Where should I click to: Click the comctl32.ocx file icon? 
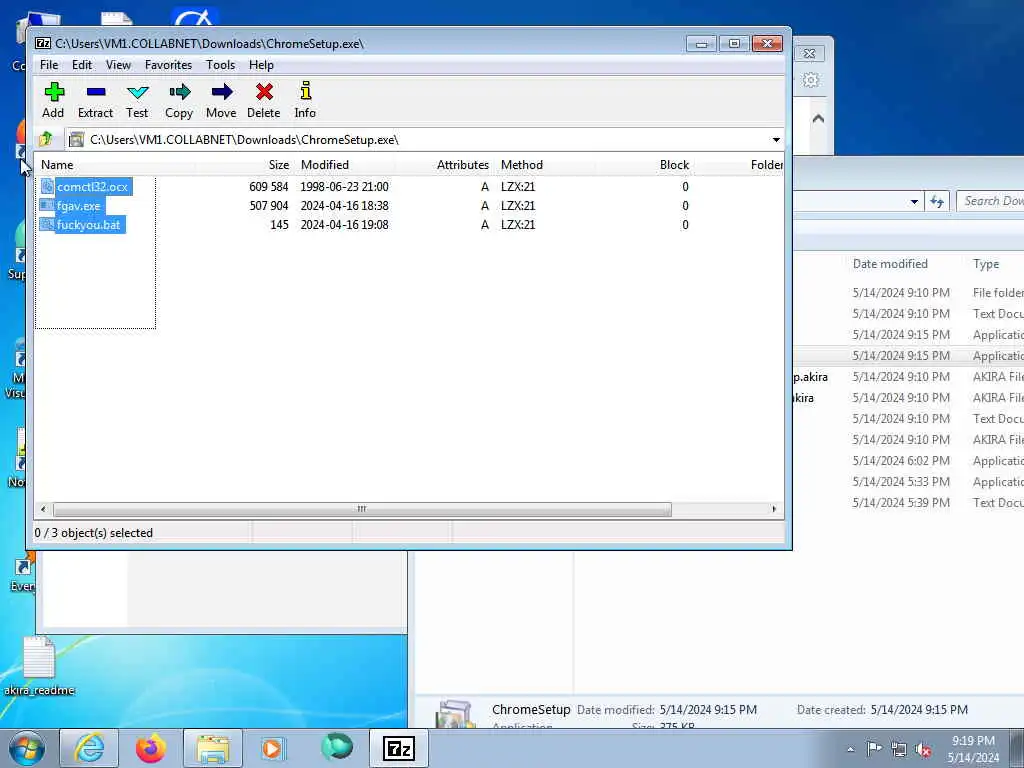click(x=47, y=187)
